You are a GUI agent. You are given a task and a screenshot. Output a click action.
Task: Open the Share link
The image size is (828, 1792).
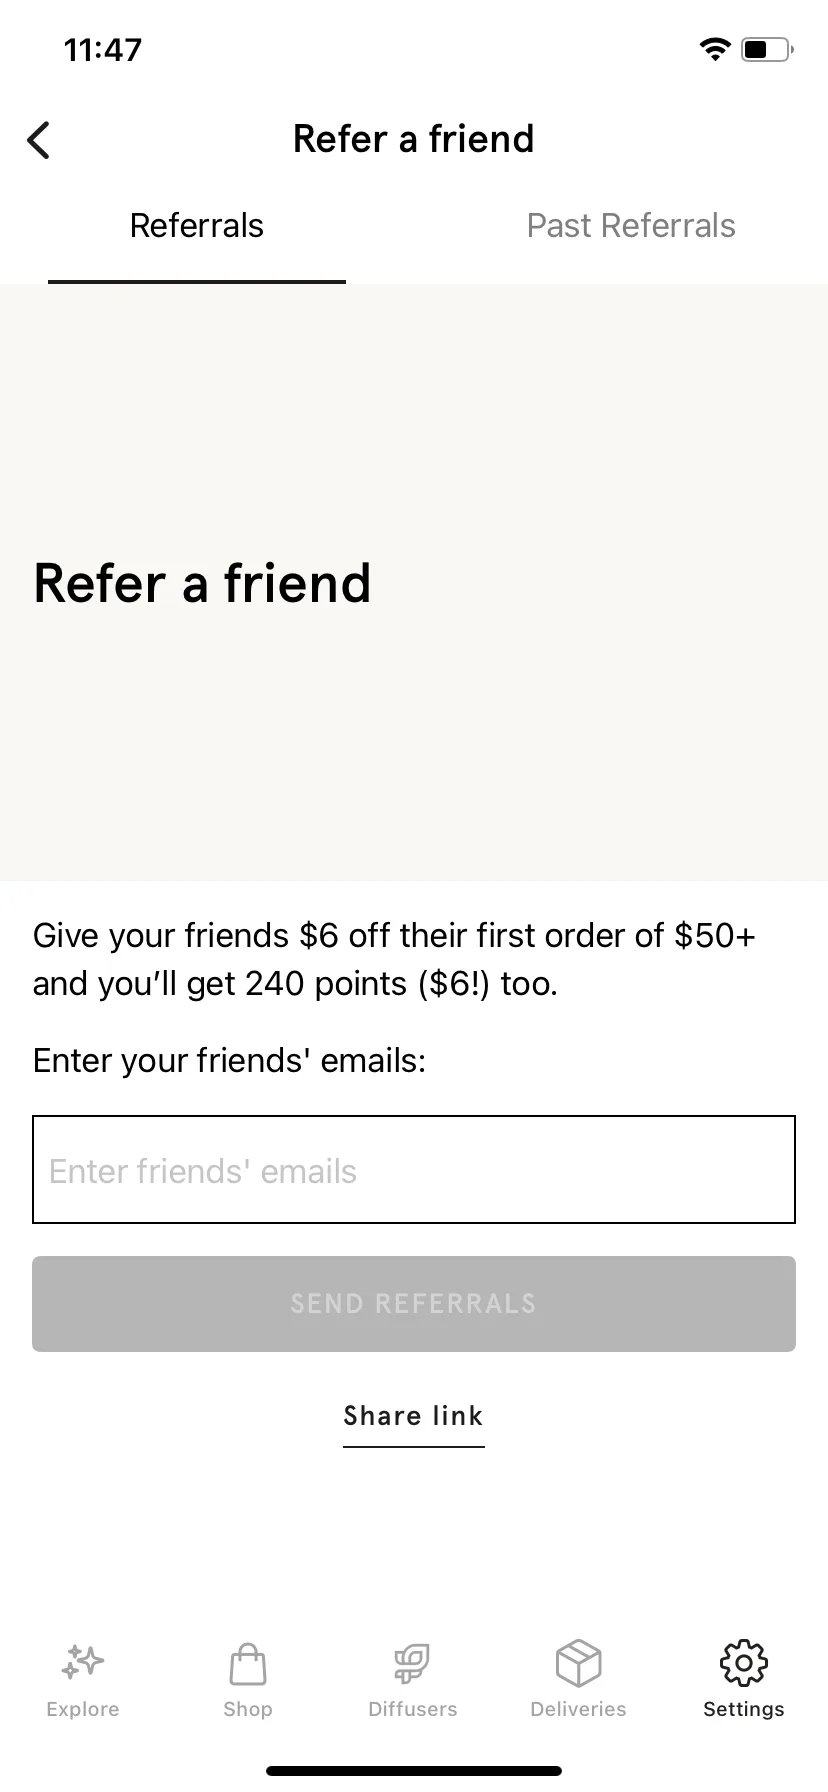(414, 1417)
